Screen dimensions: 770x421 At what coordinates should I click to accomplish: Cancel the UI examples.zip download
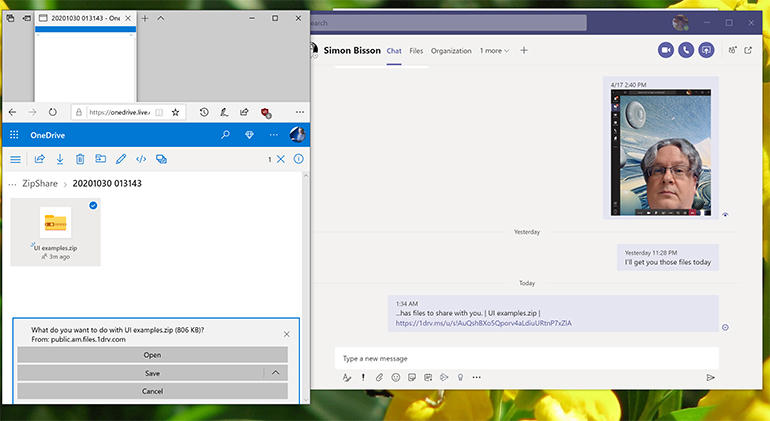[152, 391]
